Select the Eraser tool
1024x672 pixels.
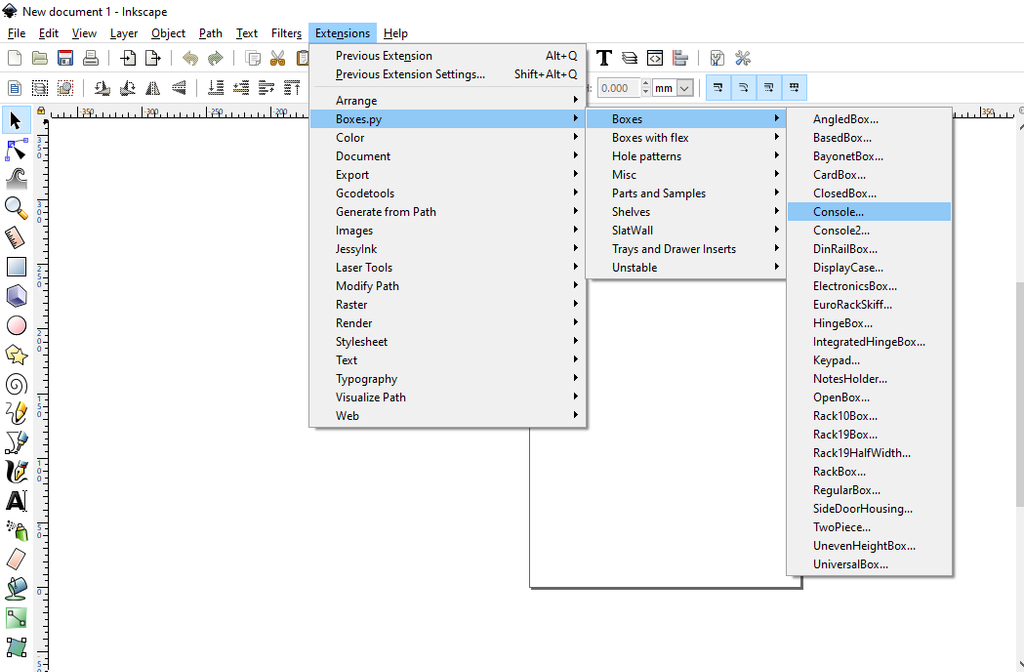[x=16, y=559]
